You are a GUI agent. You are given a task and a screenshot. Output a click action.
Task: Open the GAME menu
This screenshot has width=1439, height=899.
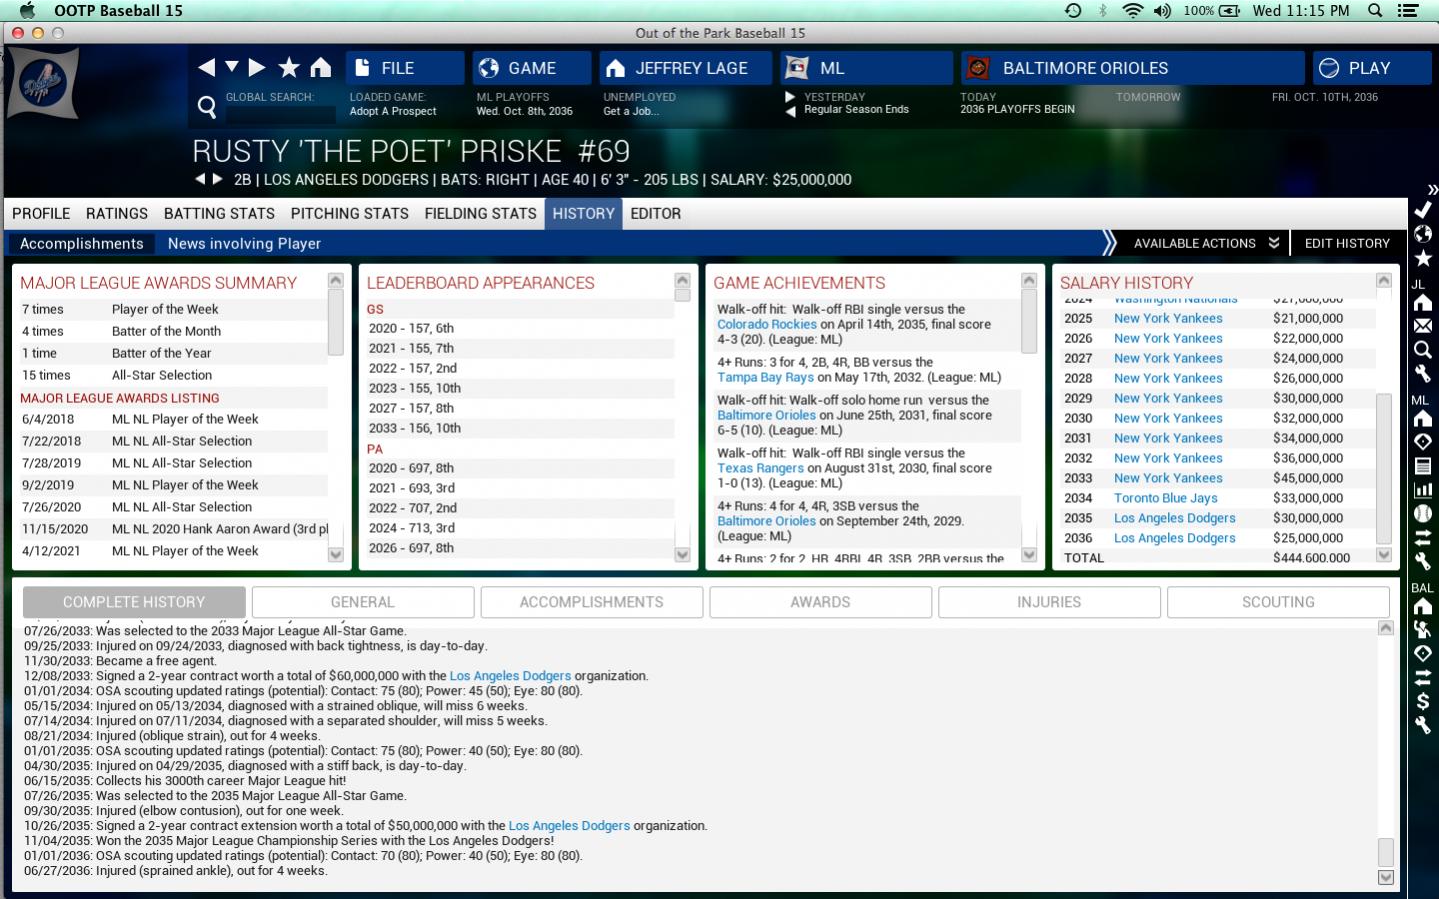pyautogui.click(x=532, y=68)
